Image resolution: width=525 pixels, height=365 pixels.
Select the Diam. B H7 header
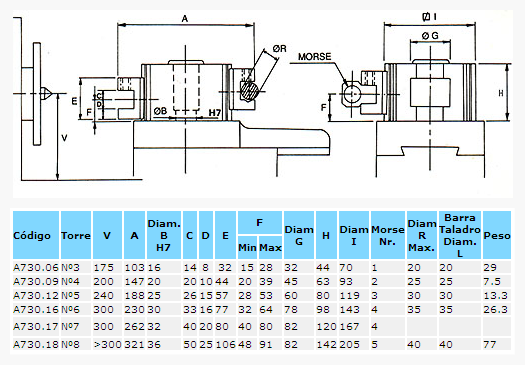pos(164,235)
